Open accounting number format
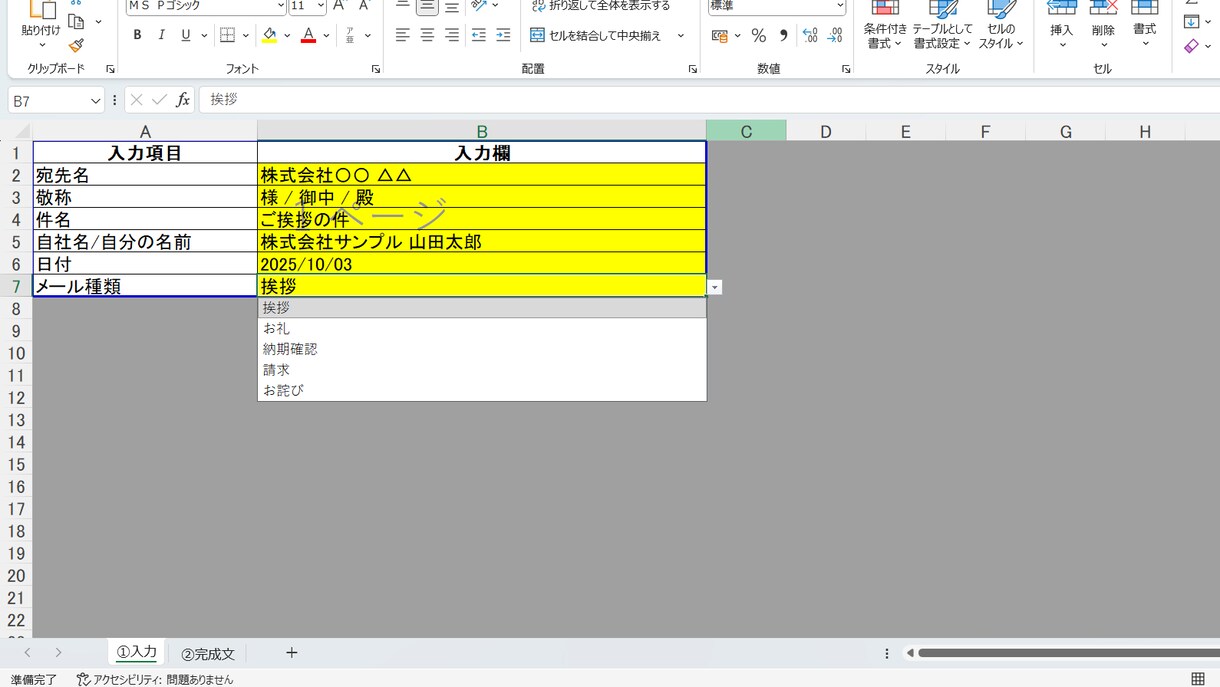Image resolution: width=1220 pixels, height=687 pixels. (x=720, y=35)
